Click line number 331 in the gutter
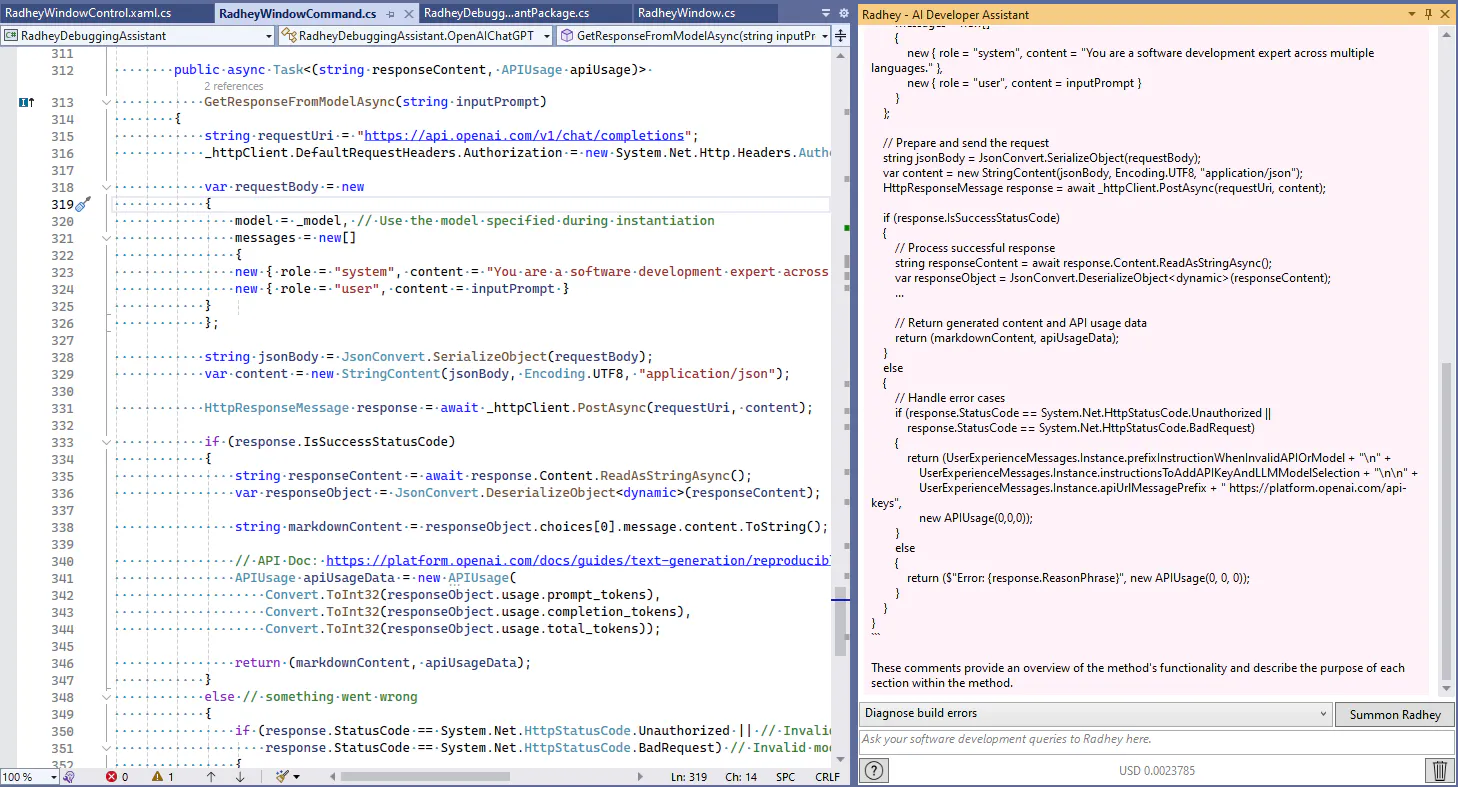Image resolution: width=1458 pixels, height=787 pixels. point(62,408)
